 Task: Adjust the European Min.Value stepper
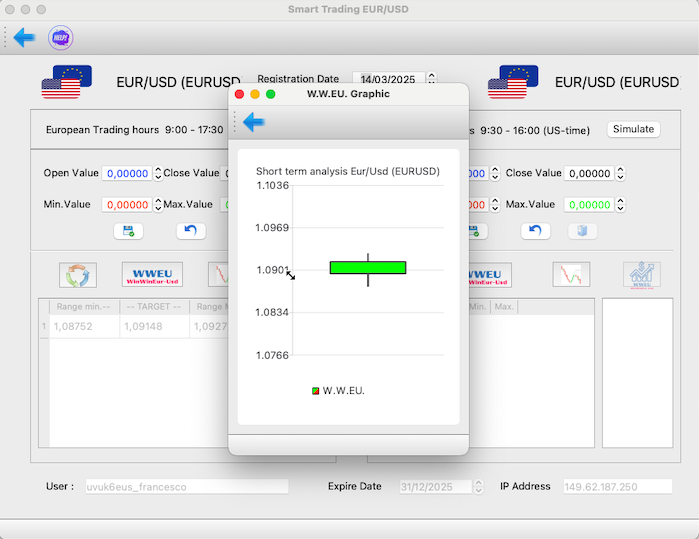click(158, 205)
